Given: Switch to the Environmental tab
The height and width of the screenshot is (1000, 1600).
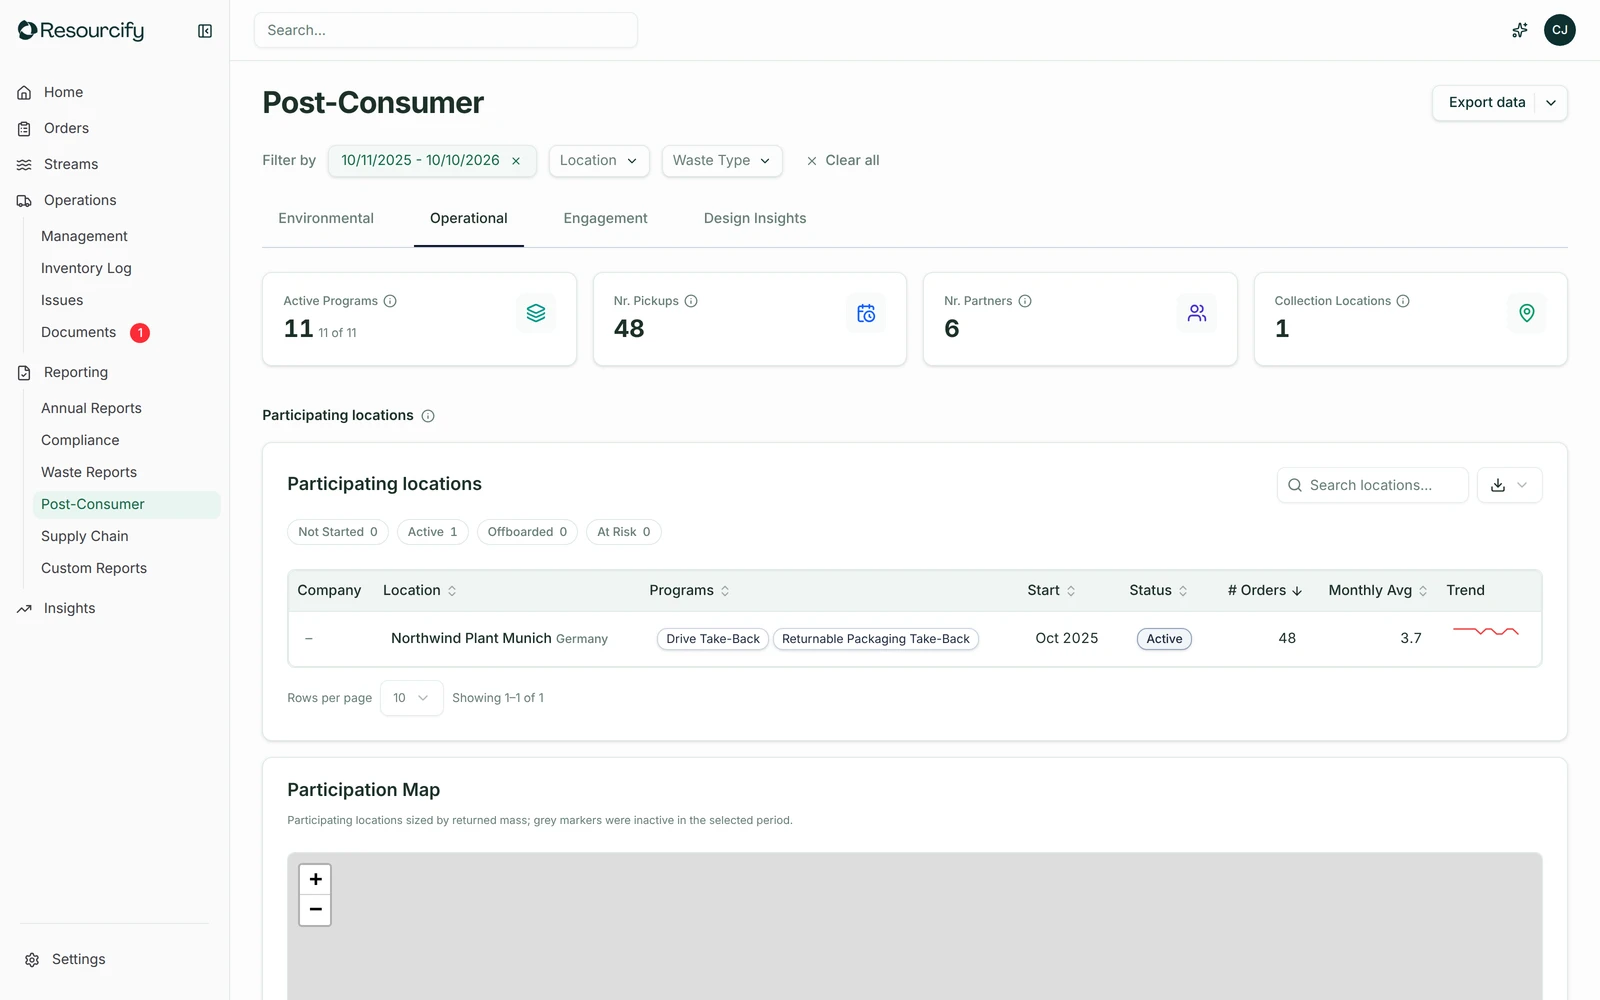Looking at the screenshot, I should click(326, 218).
